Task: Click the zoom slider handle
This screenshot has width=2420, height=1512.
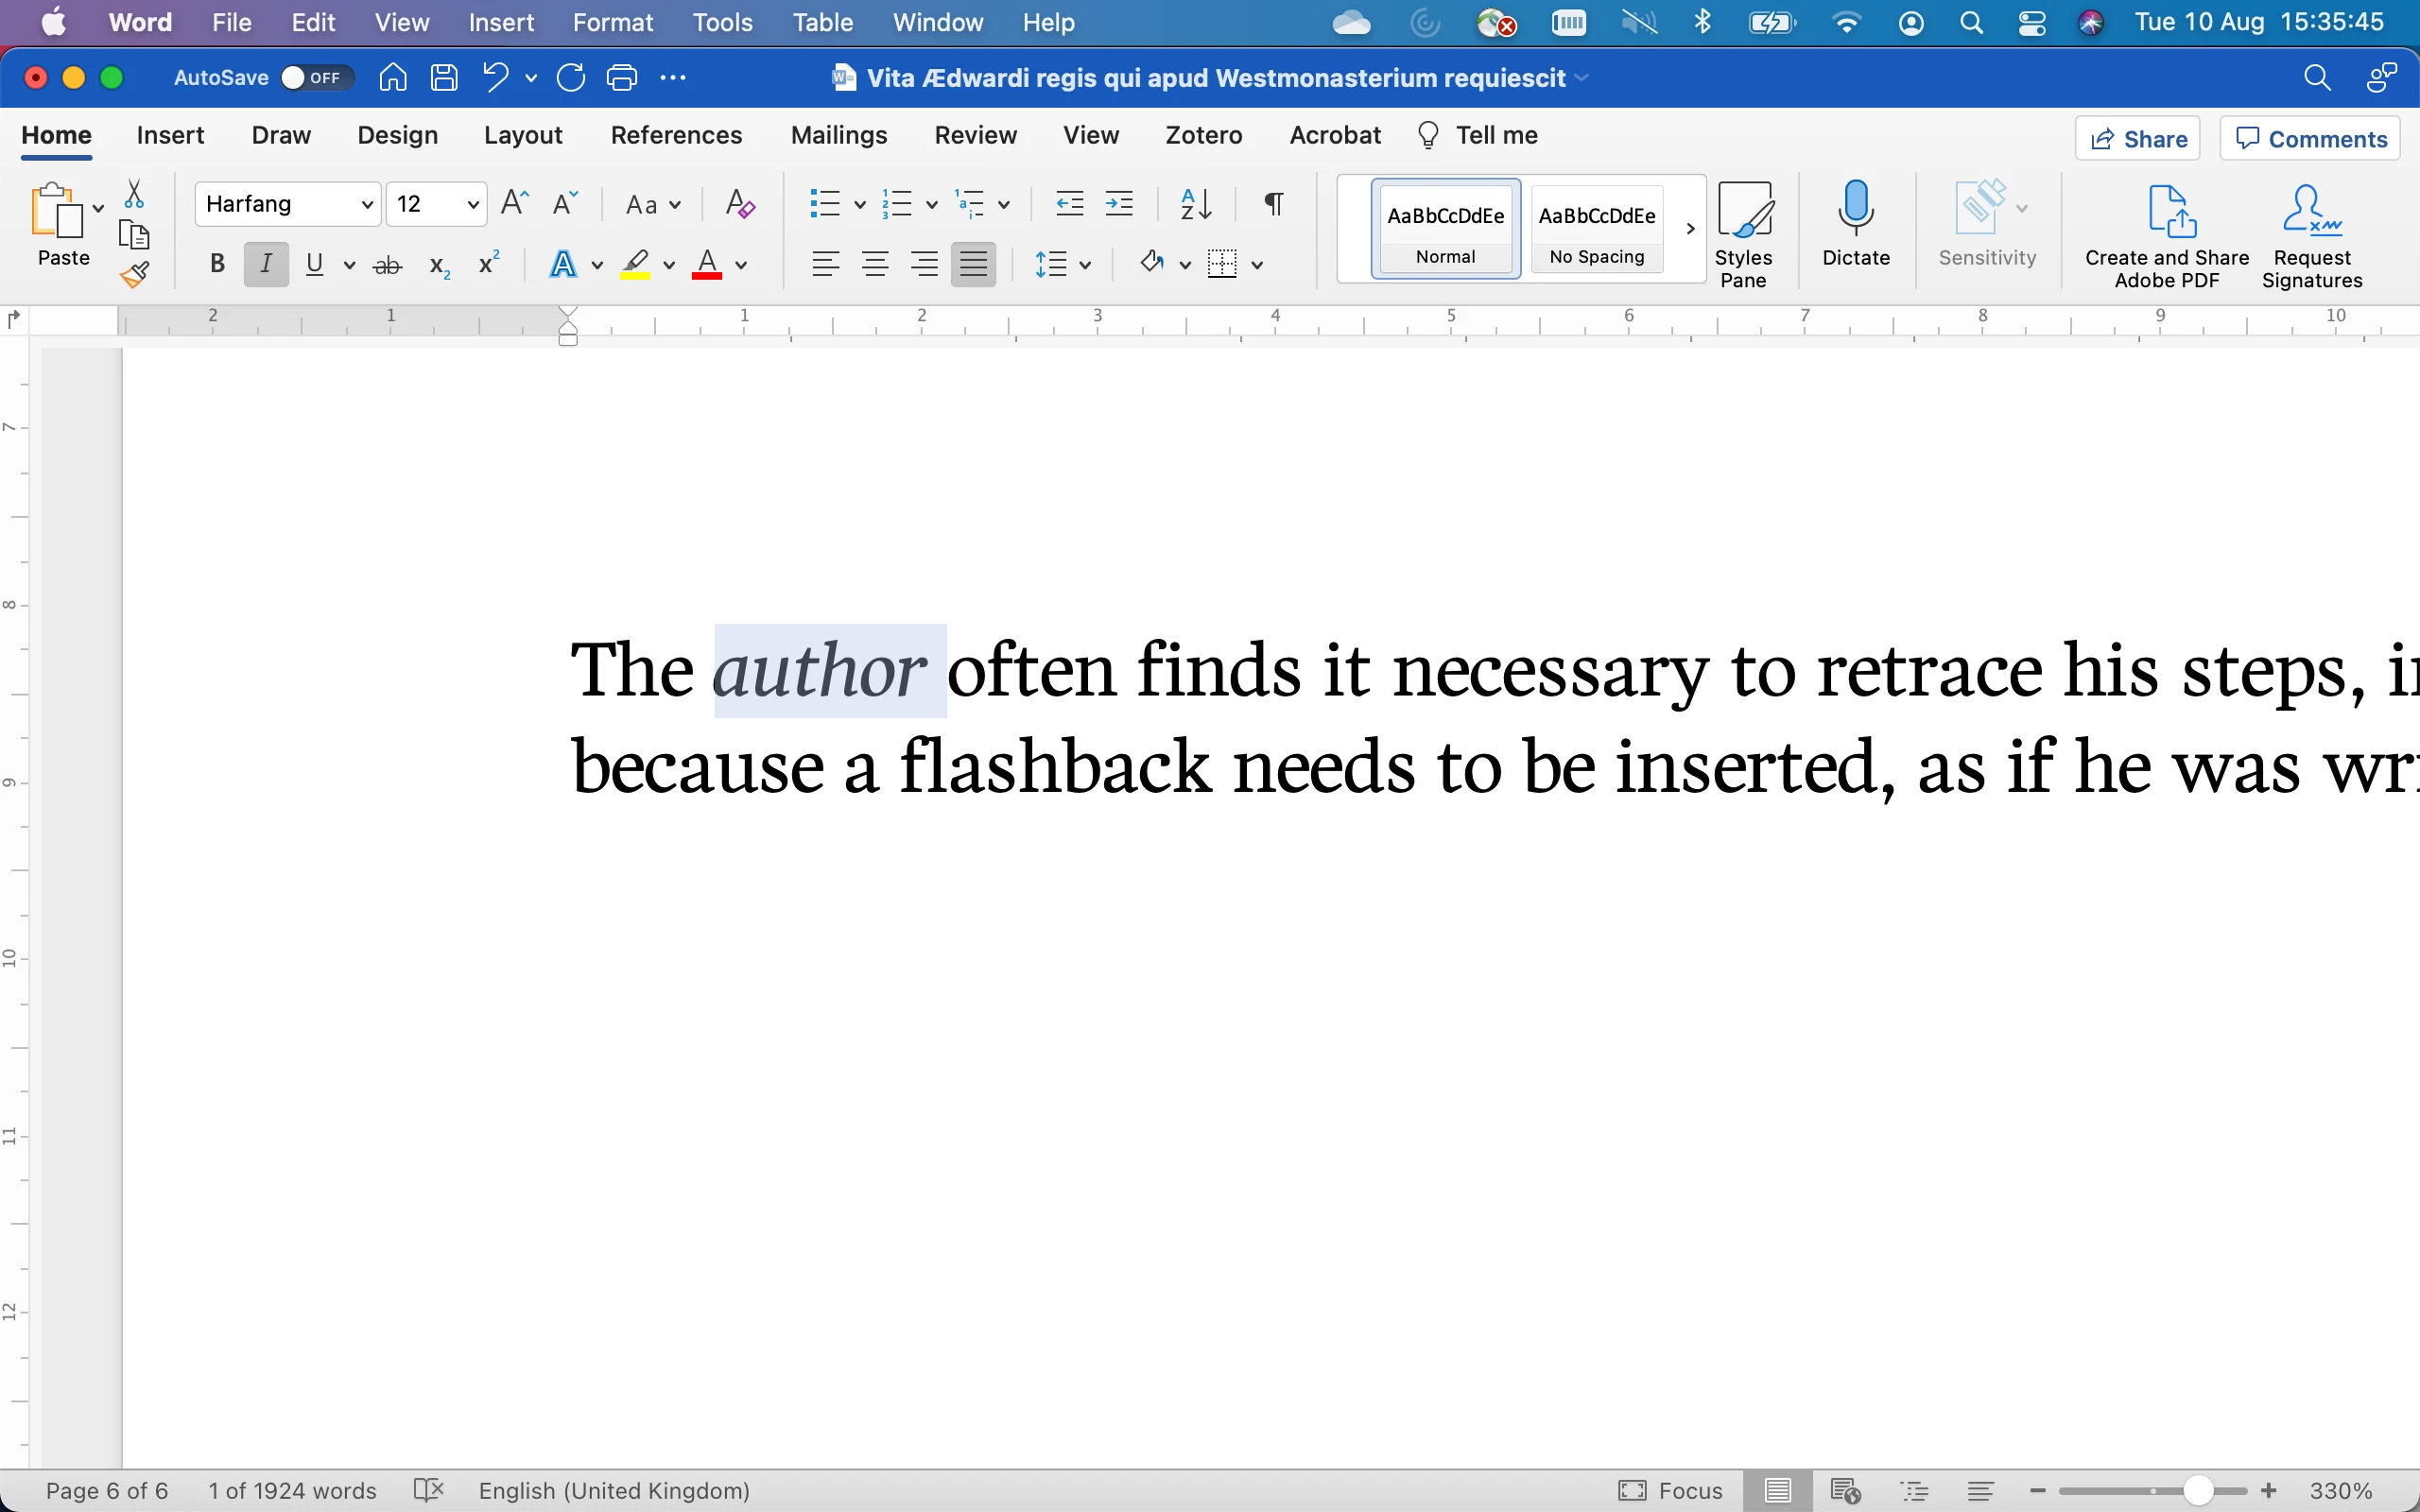Action: (x=2197, y=1490)
